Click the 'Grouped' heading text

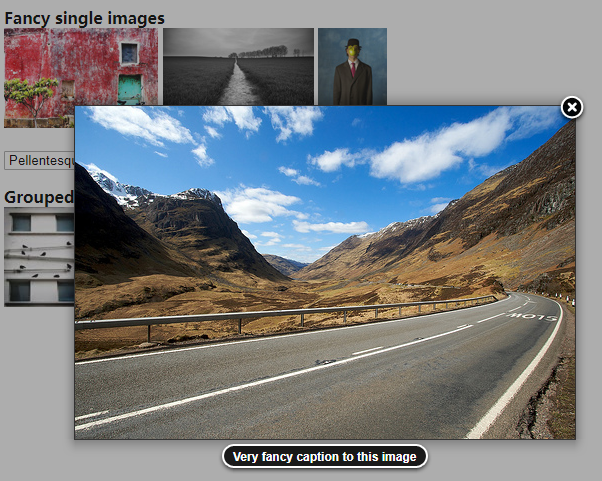tap(38, 197)
